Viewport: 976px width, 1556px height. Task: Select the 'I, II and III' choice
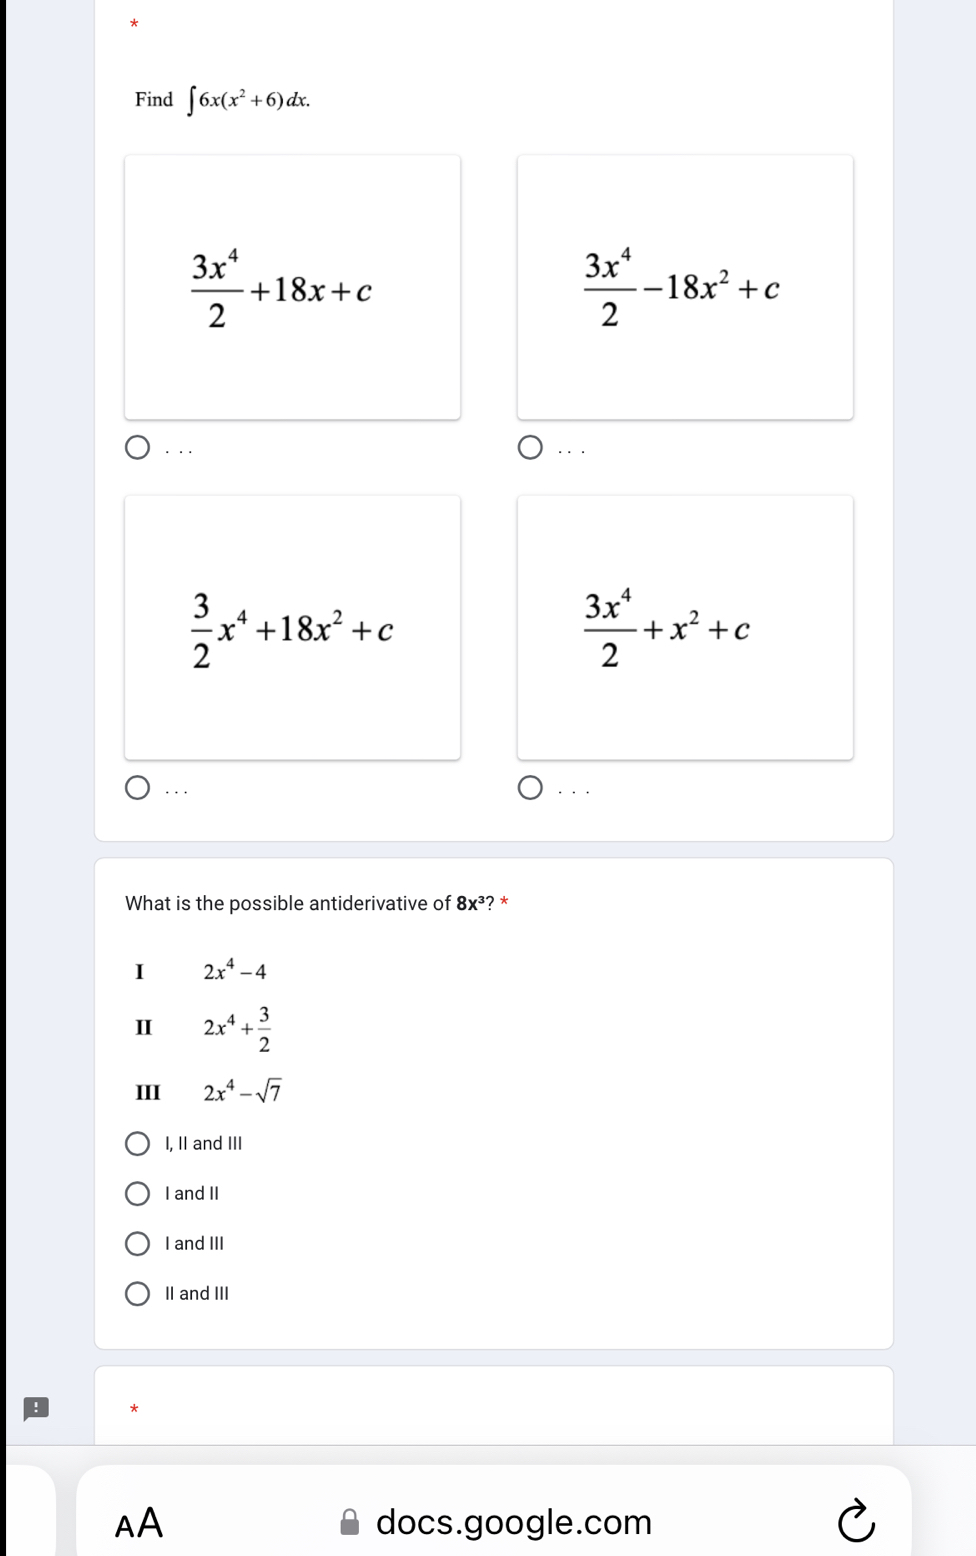pos(138,1142)
